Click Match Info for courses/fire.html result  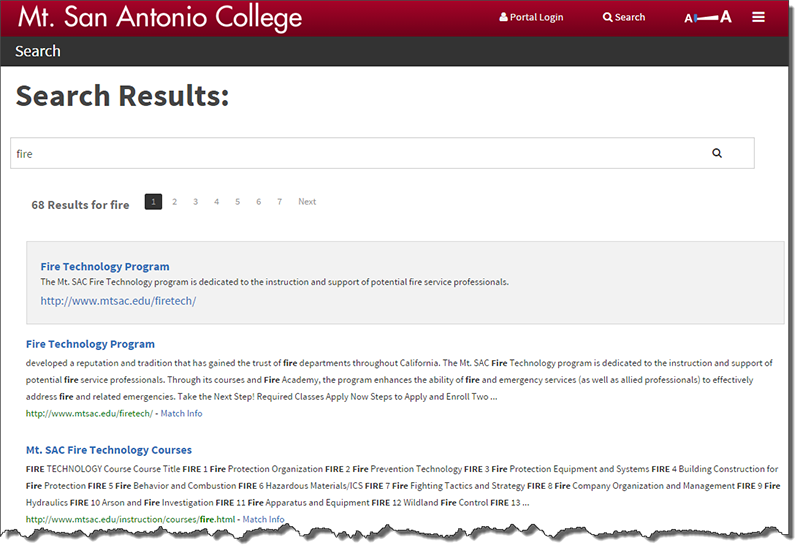[263, 519]
